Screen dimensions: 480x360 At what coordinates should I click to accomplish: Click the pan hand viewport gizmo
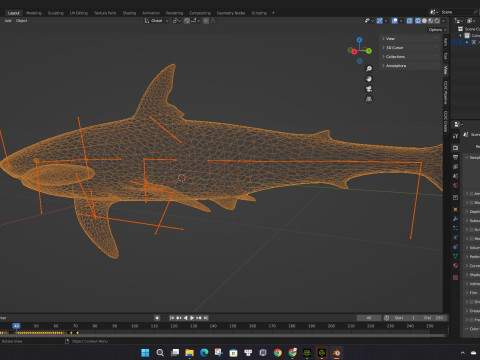(x=369, y=79)
